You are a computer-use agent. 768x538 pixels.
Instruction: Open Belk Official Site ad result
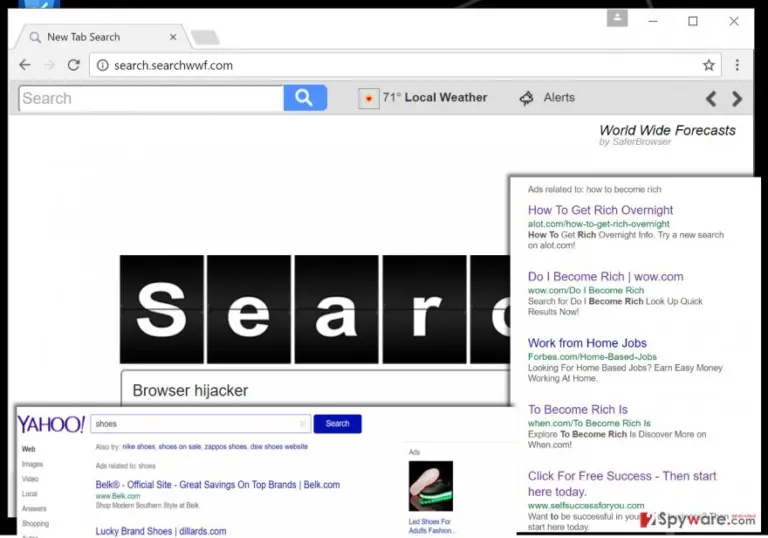pos(217,485)
